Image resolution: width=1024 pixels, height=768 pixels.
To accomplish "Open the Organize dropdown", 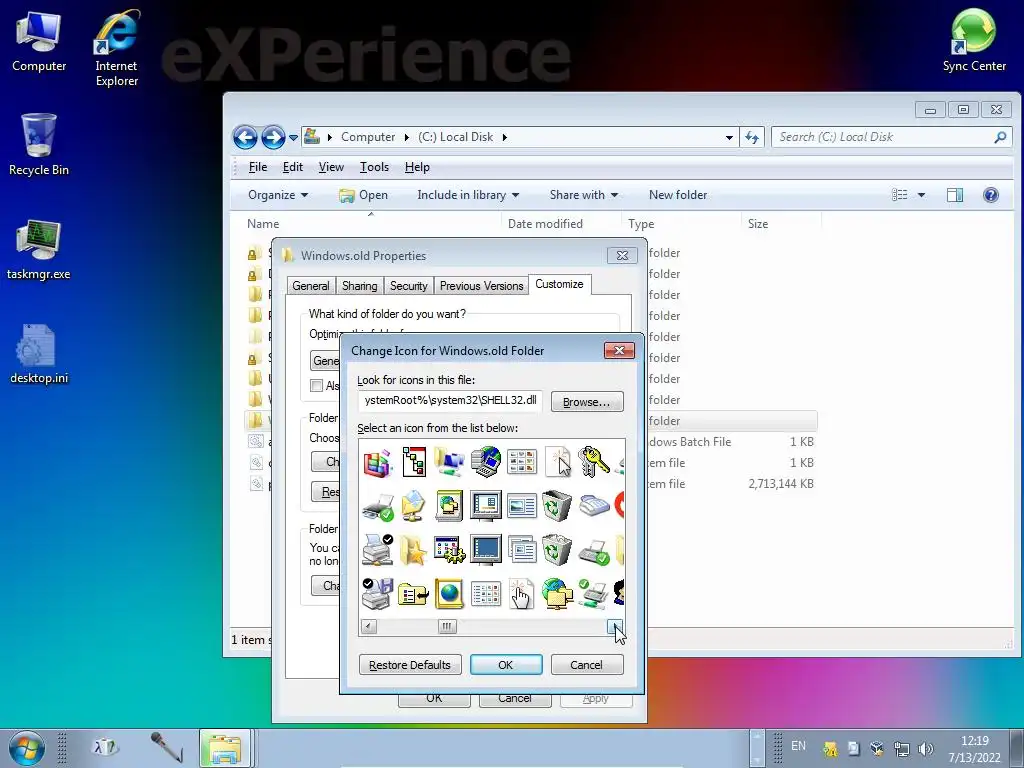I will [278, 195].
